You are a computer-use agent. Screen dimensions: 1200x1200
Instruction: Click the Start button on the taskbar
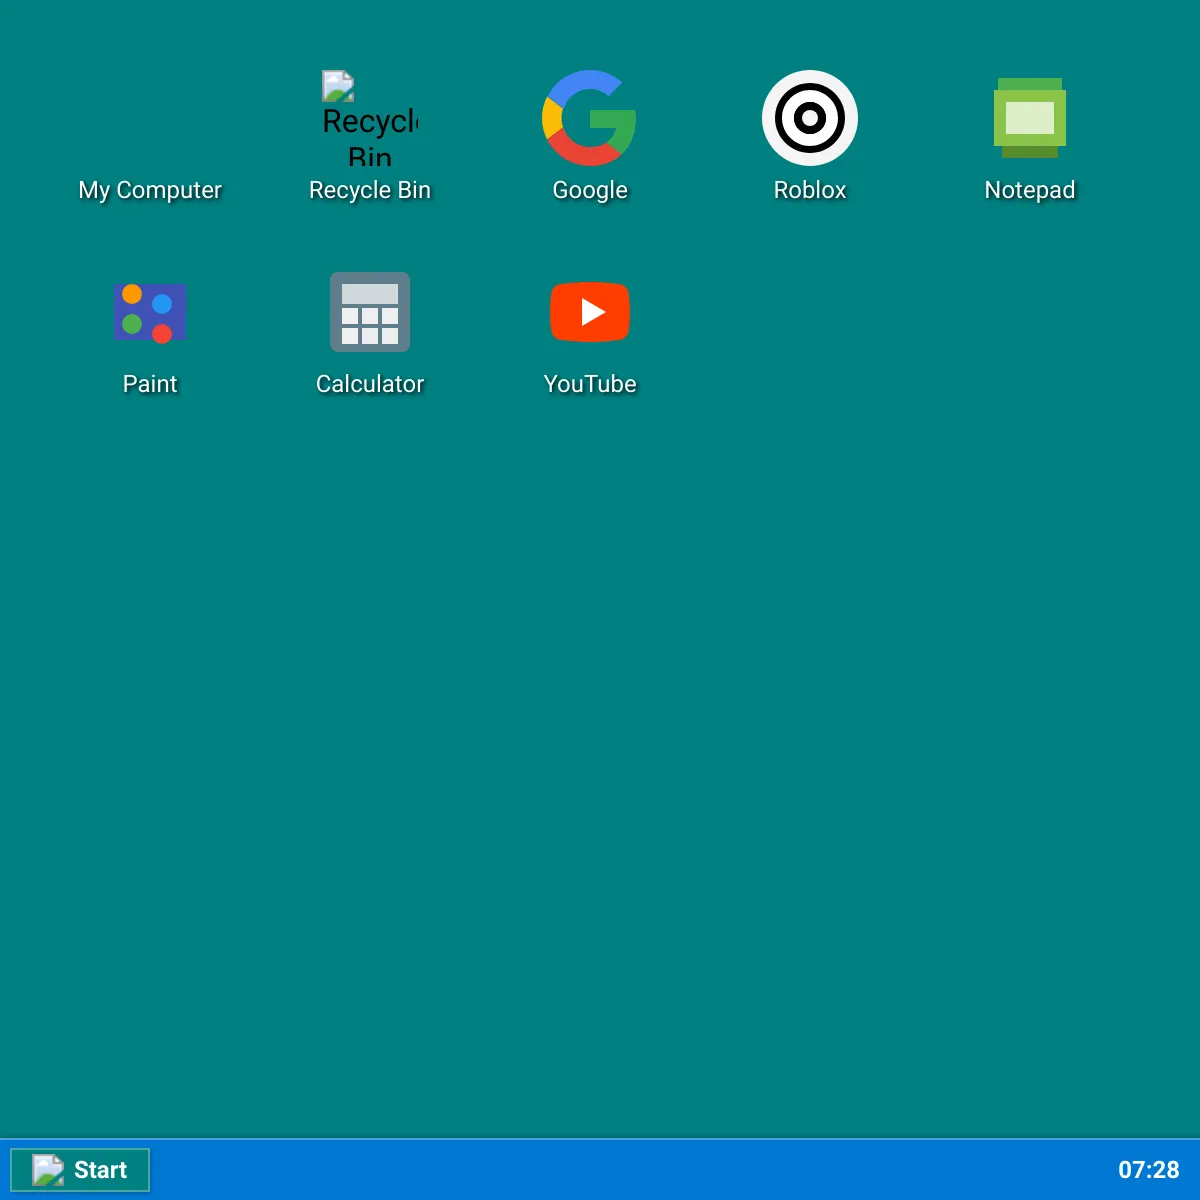80,1170
